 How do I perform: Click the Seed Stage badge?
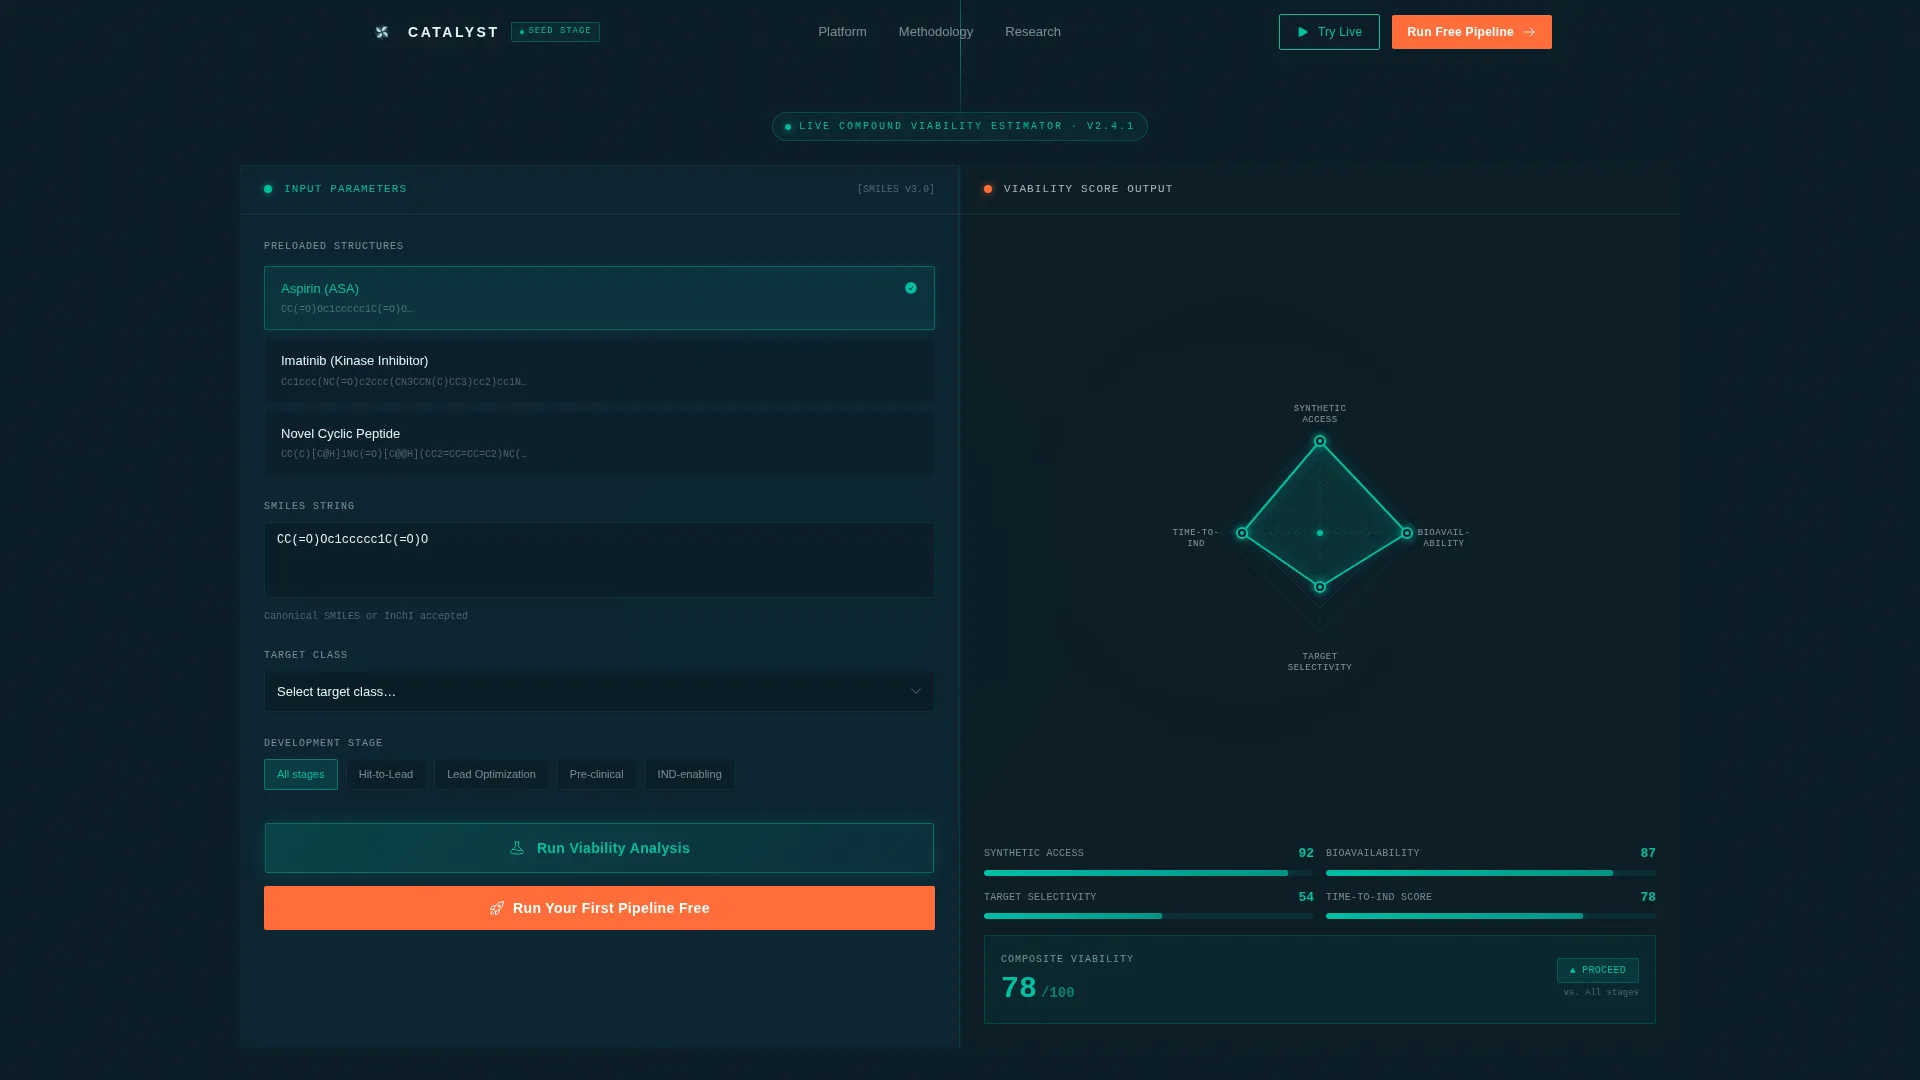tap(555, 32)
